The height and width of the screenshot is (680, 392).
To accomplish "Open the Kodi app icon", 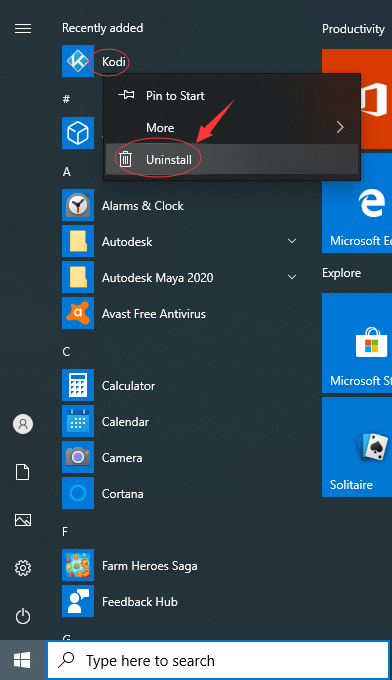I will click(x=78, y=61).
